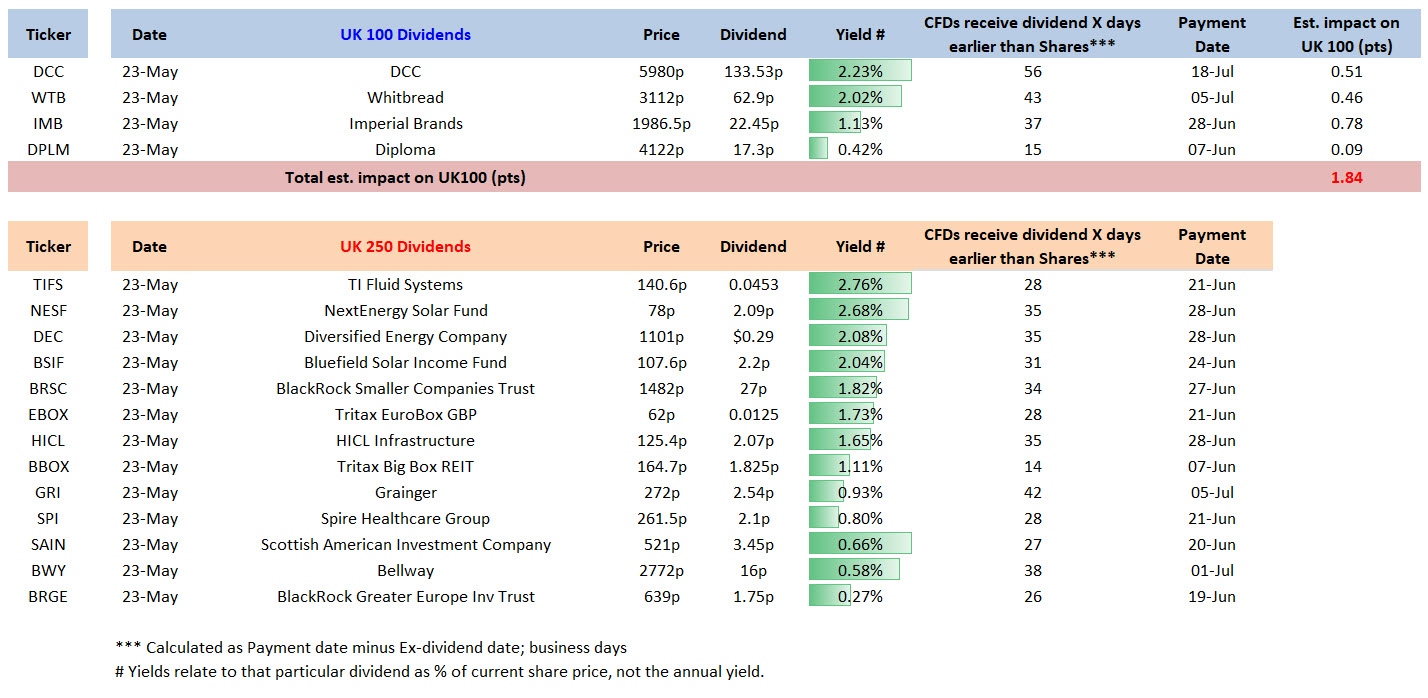Click the Yields relate footnote
The width and height of the screenshot is (1428, 698).
point(439,671)
